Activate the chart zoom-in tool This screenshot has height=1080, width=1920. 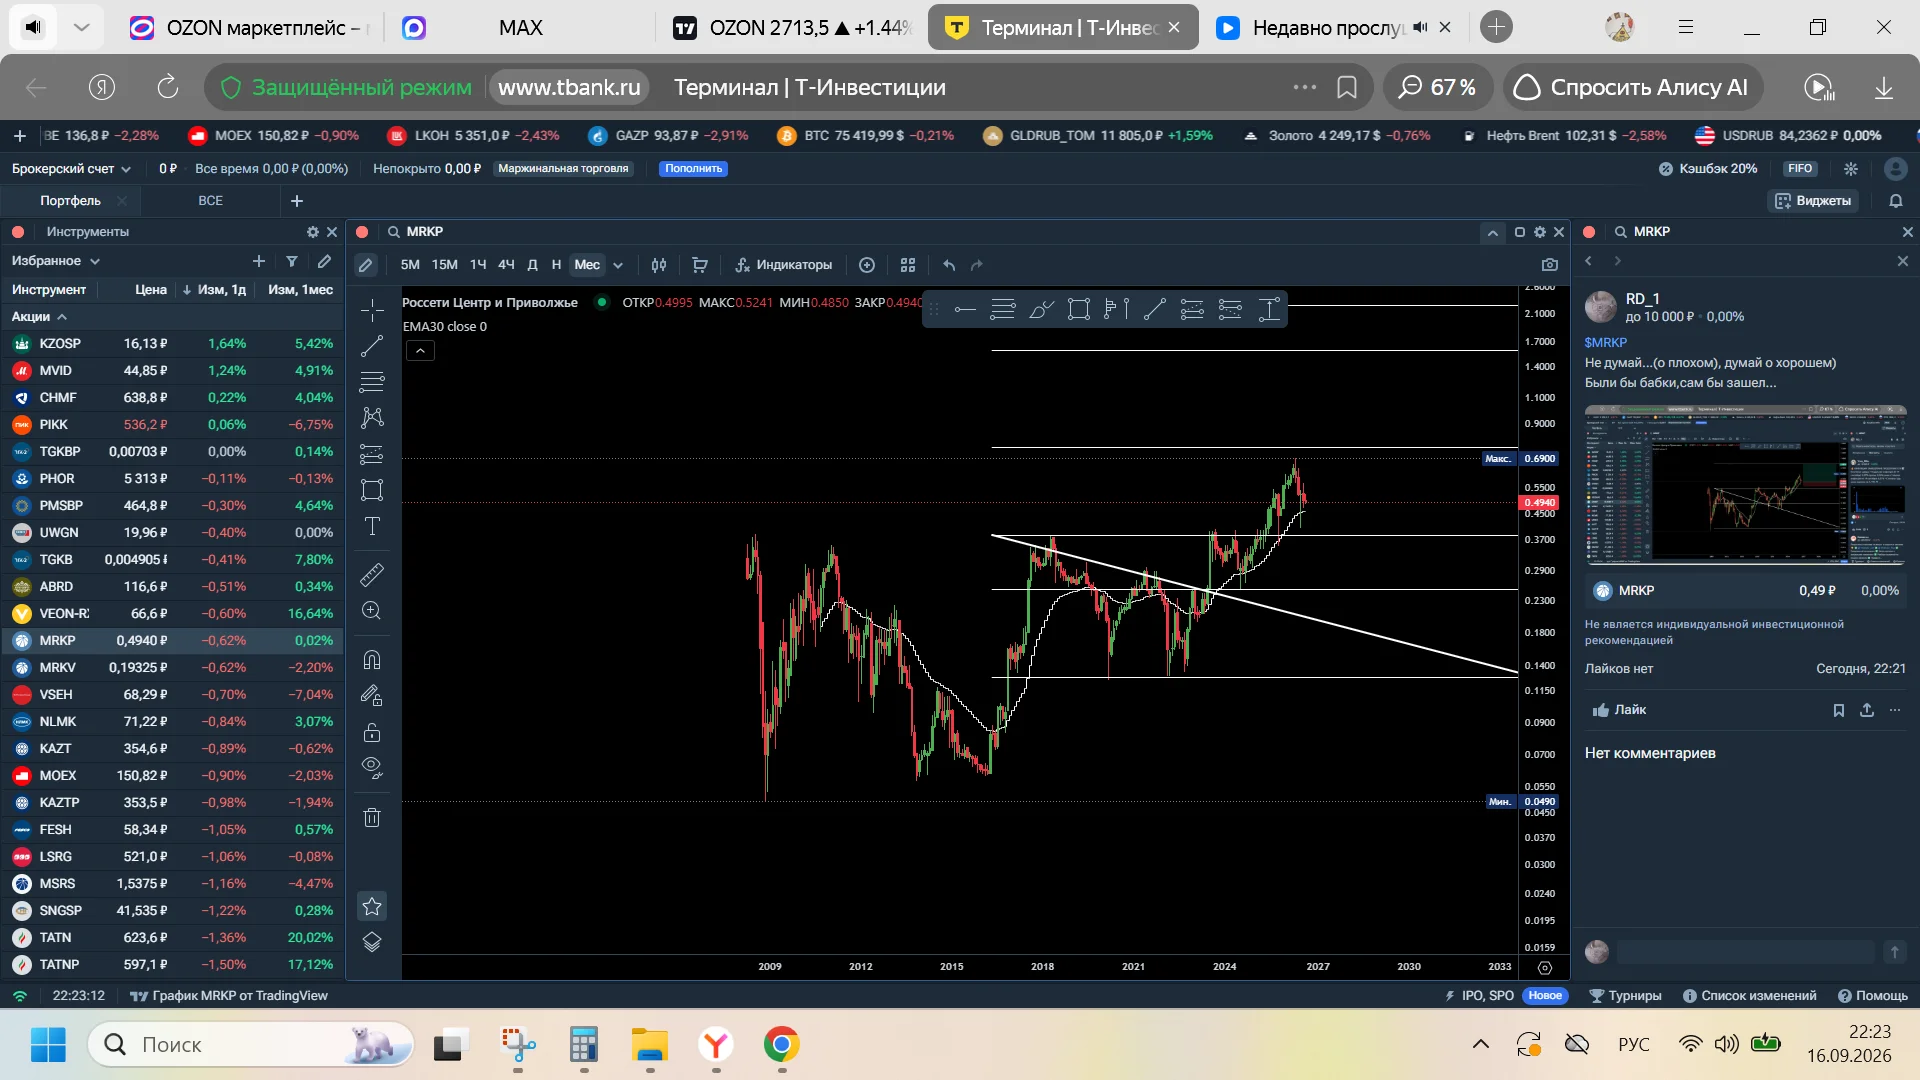(372, 611)
